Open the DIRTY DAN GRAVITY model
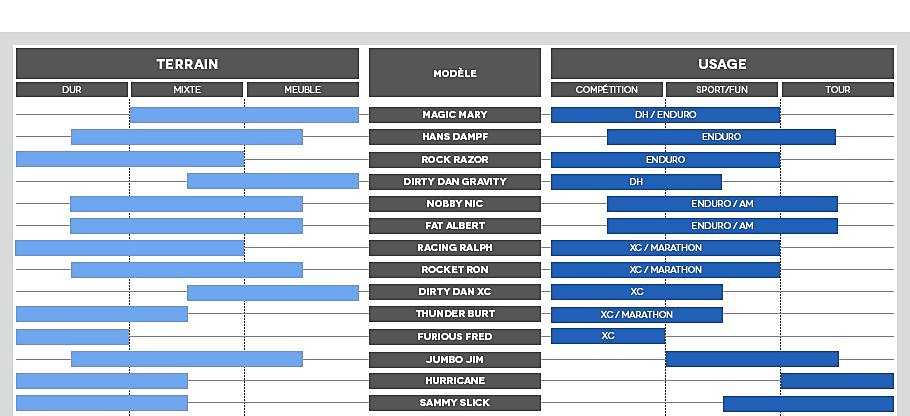Image resolution: width=910 pixels, height=416 pixels. [x=455, y=182]
